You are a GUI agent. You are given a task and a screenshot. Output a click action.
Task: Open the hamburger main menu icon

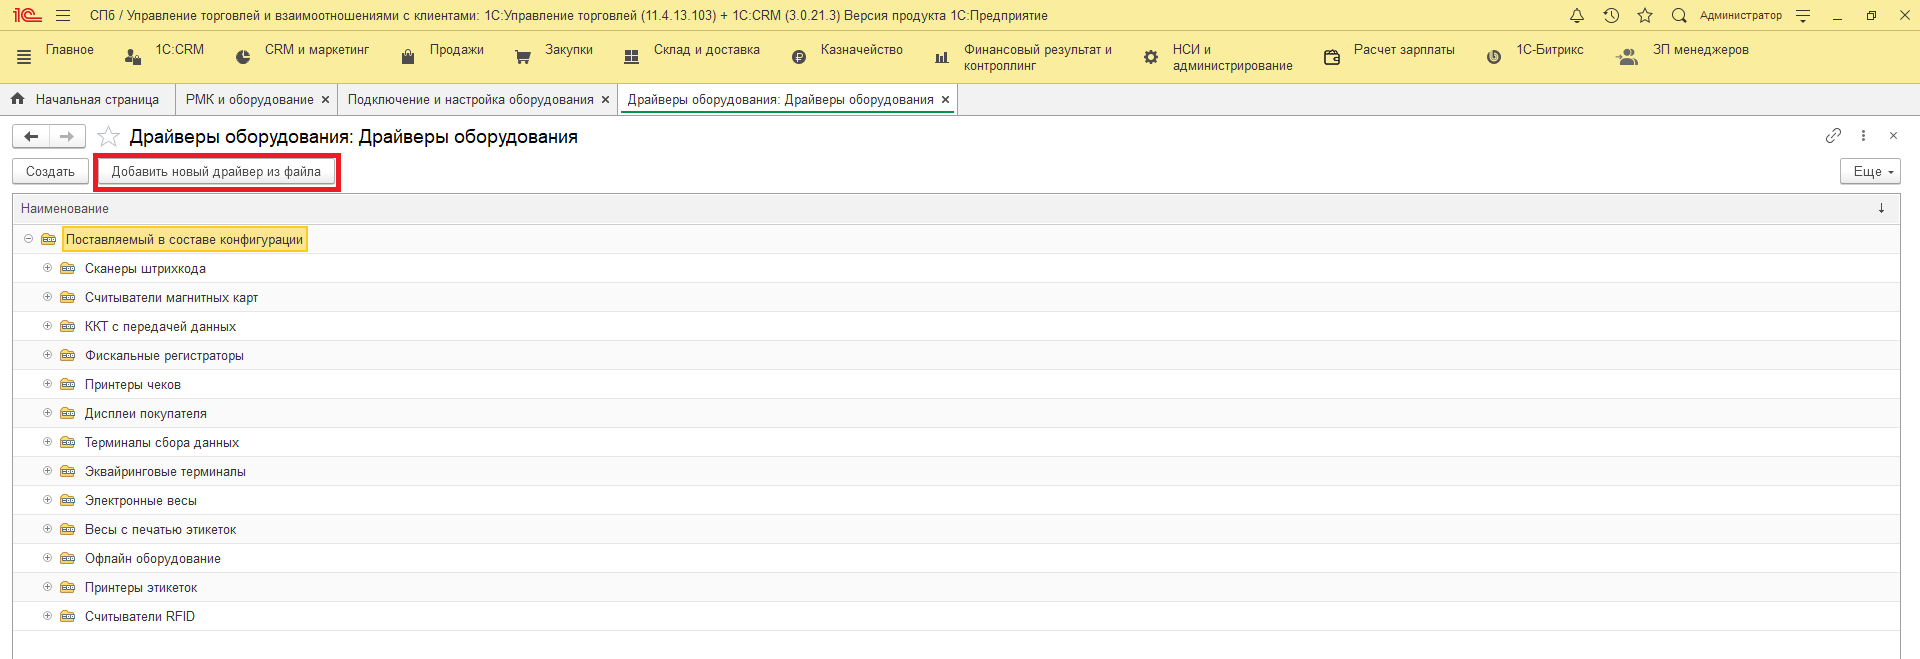(63, 16)
